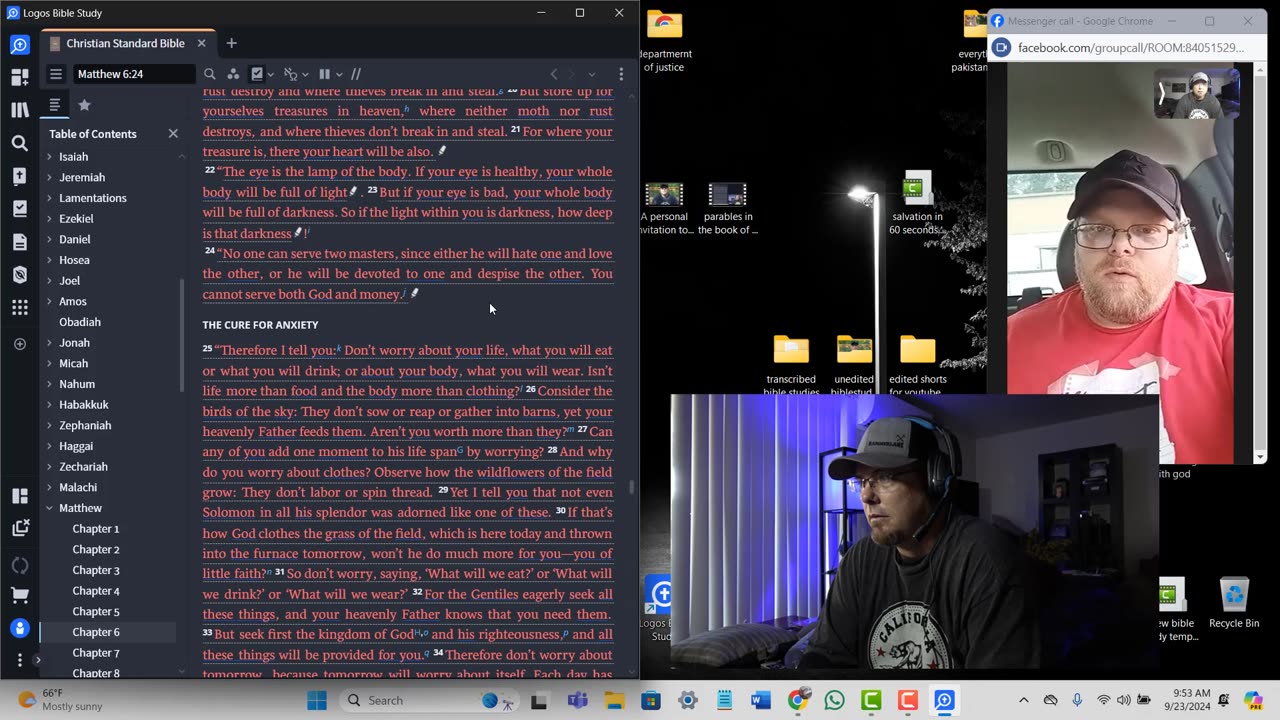Expand the Isaiah book in contents
Image resolution: width=1280 pixels, height=720 pixels.
point(49,157)
